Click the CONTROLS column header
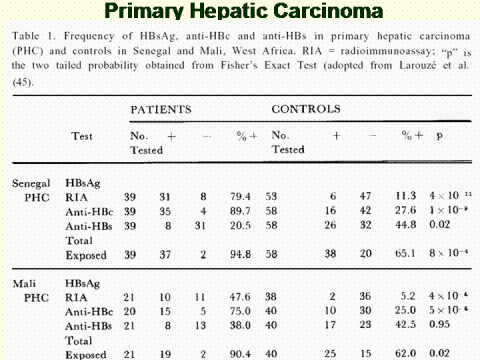Screen dimensions: 480x360 (306, 109)
